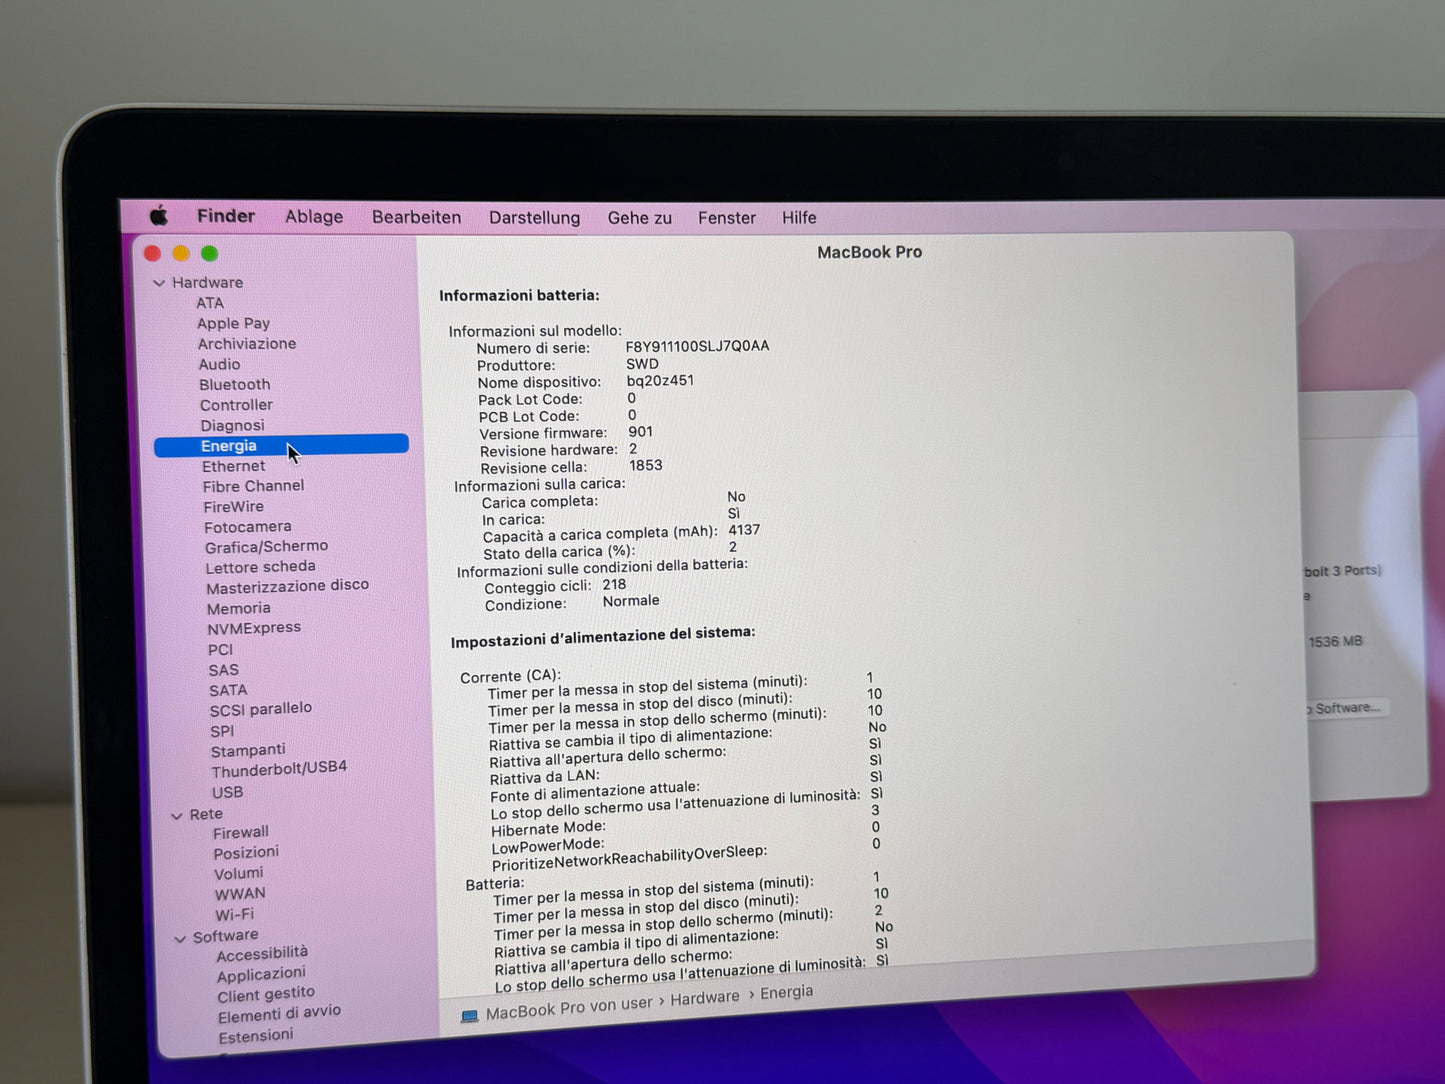This screenshot has width=1445, height=1084.
Task: Select Elementi di avvio under Software
Action: pyautogui.click(x=279, y=1013)
